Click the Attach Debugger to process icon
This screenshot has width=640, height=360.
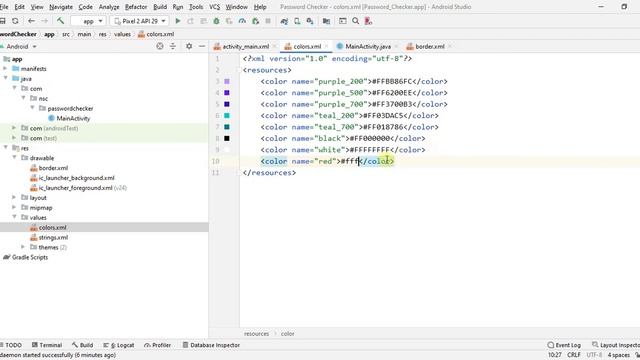pos(255,21)
